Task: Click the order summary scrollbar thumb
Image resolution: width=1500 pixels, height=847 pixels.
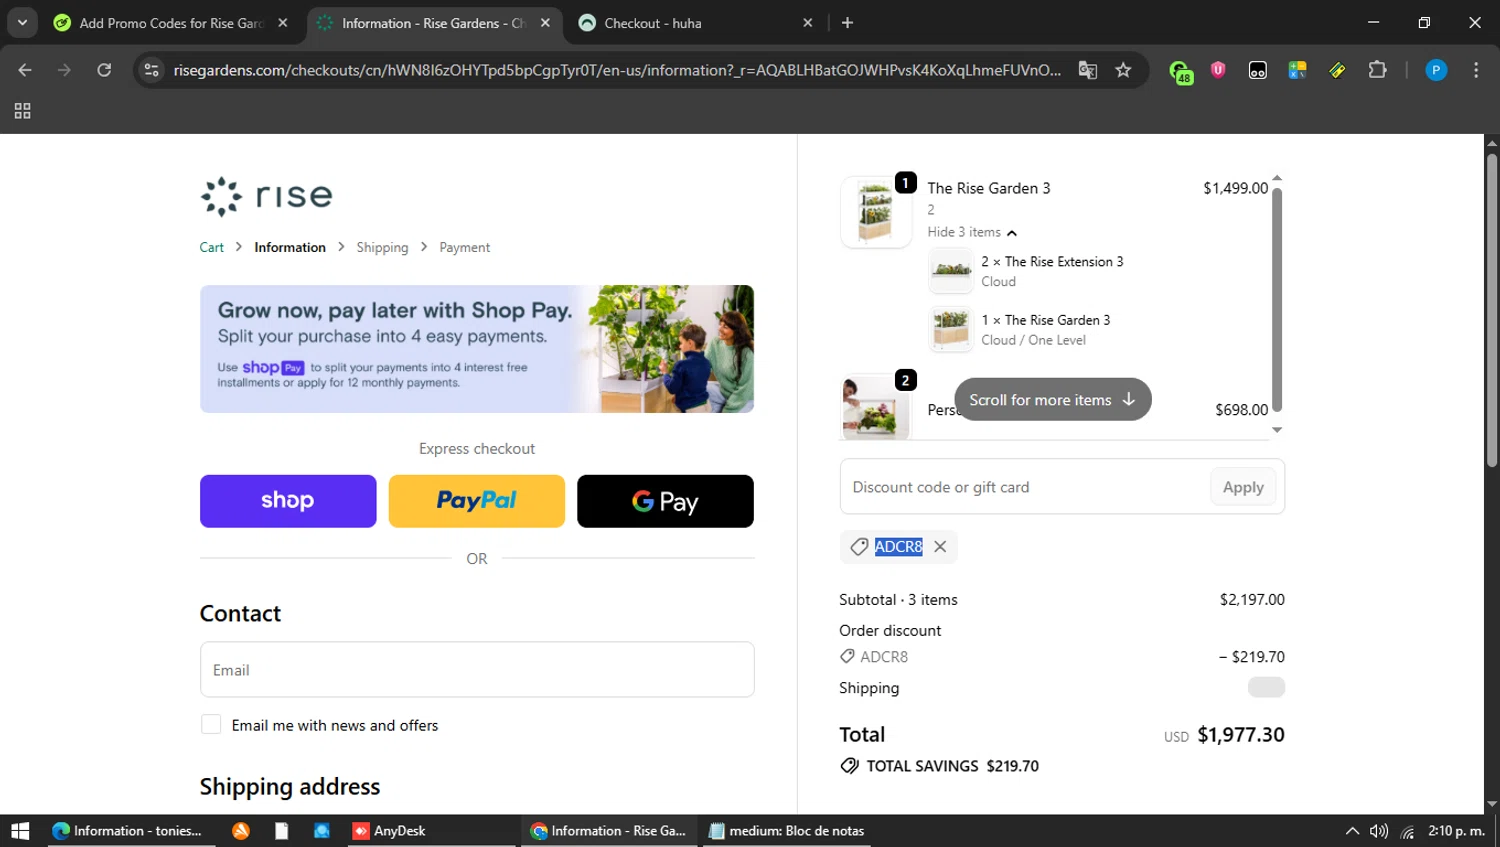Action: tap(1277, 300)
